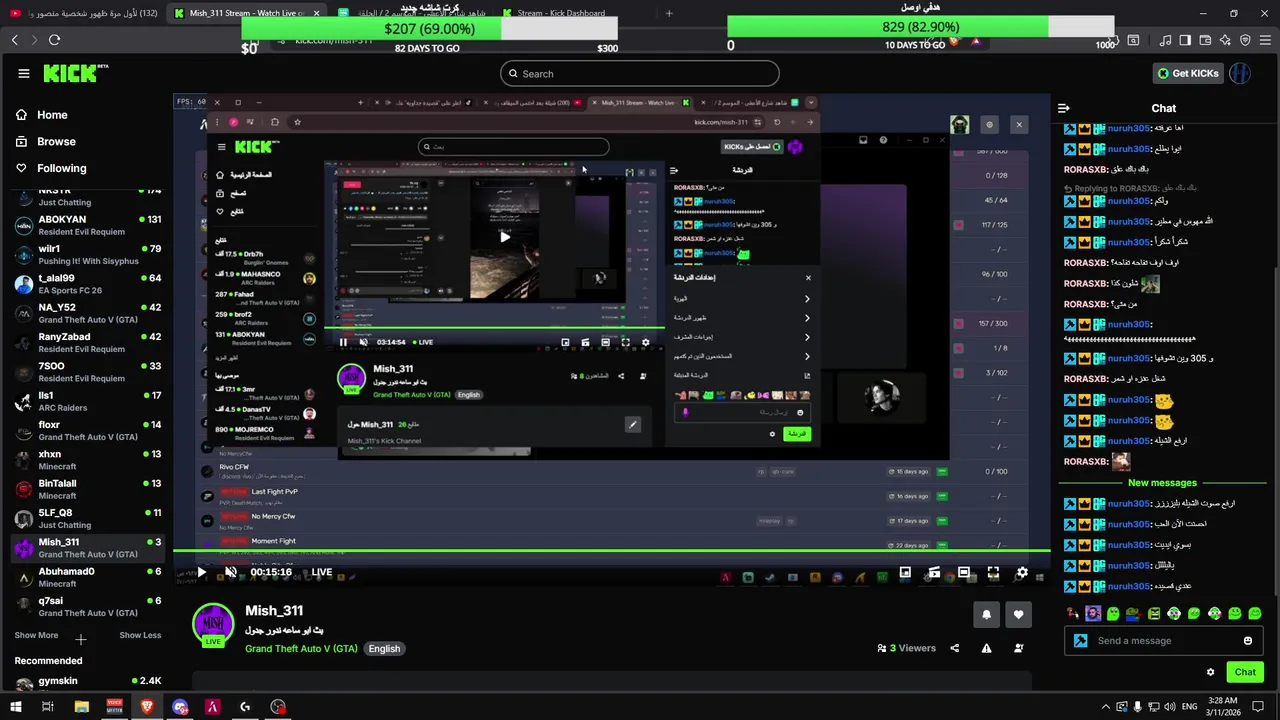Turn on notifications bell for Mish_311

[x=986, y=615]
